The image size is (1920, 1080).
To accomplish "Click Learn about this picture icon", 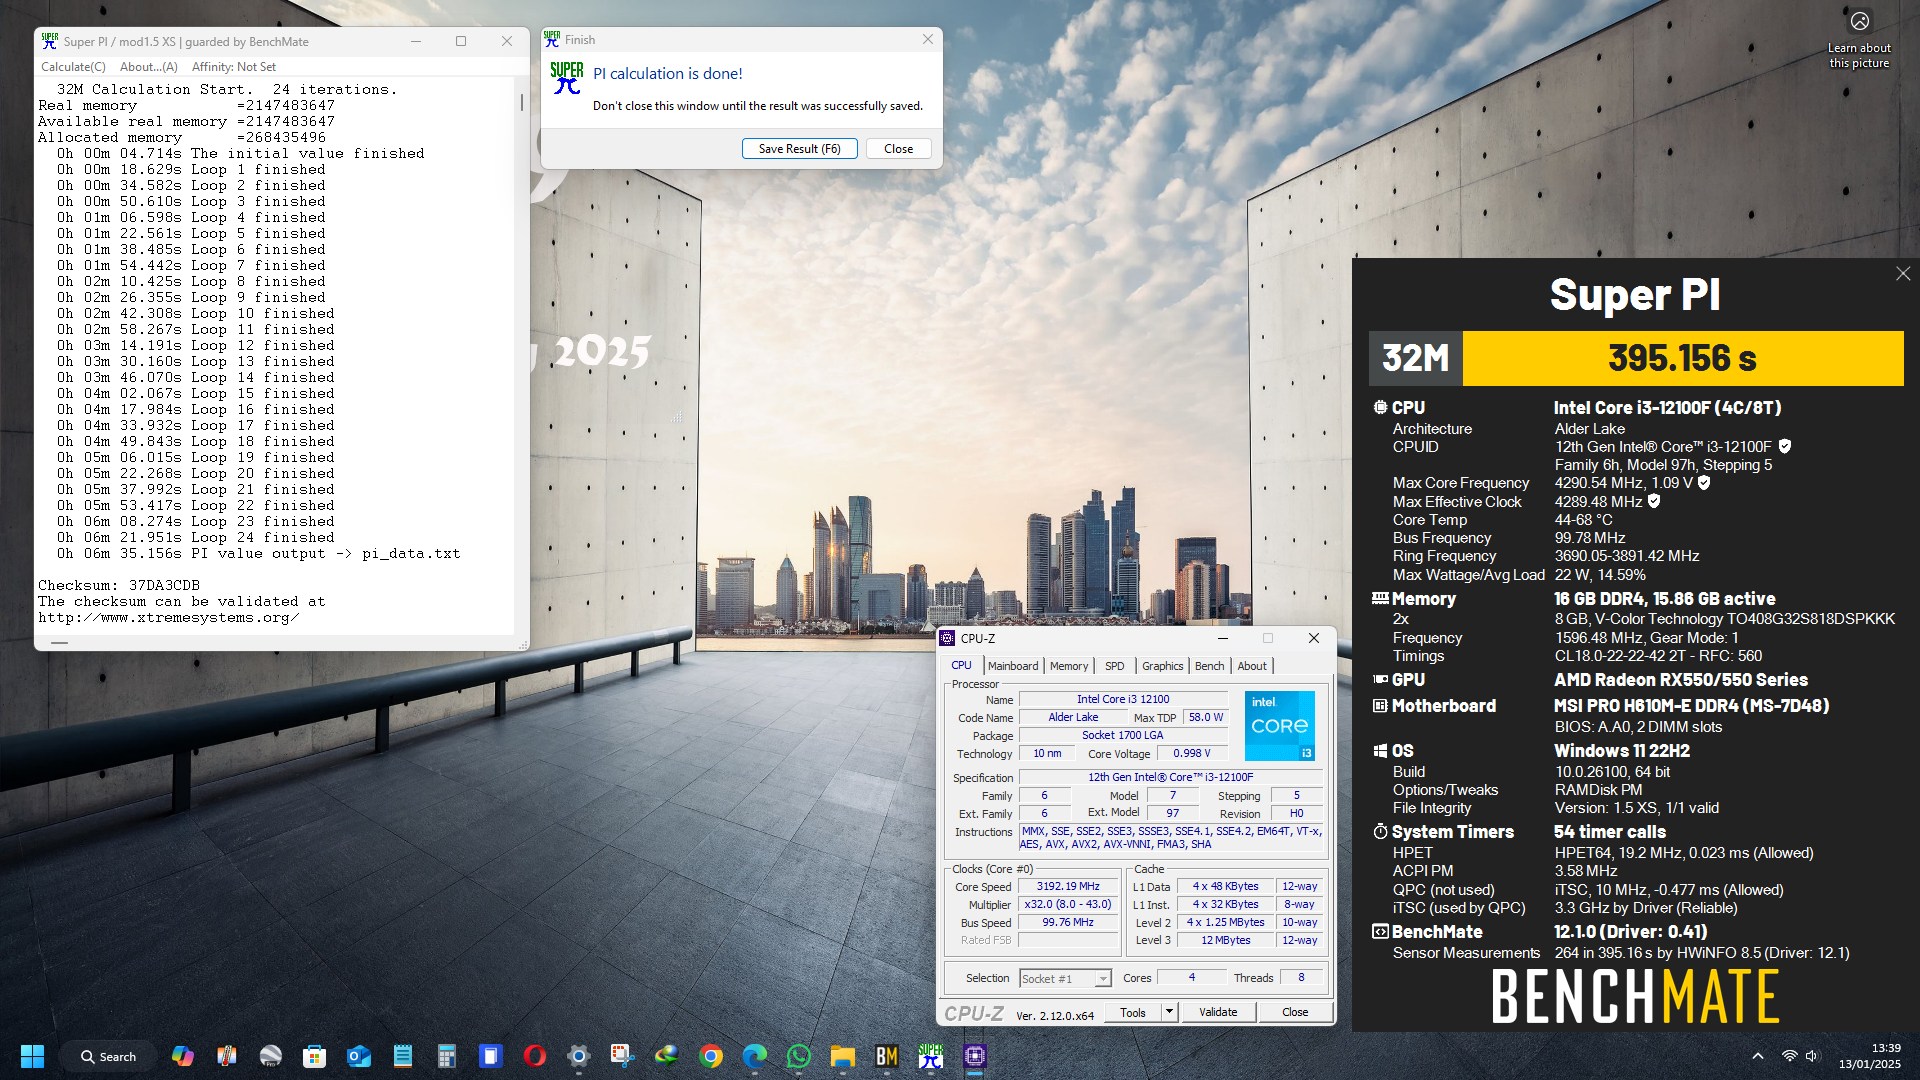I will [1859, 21].
